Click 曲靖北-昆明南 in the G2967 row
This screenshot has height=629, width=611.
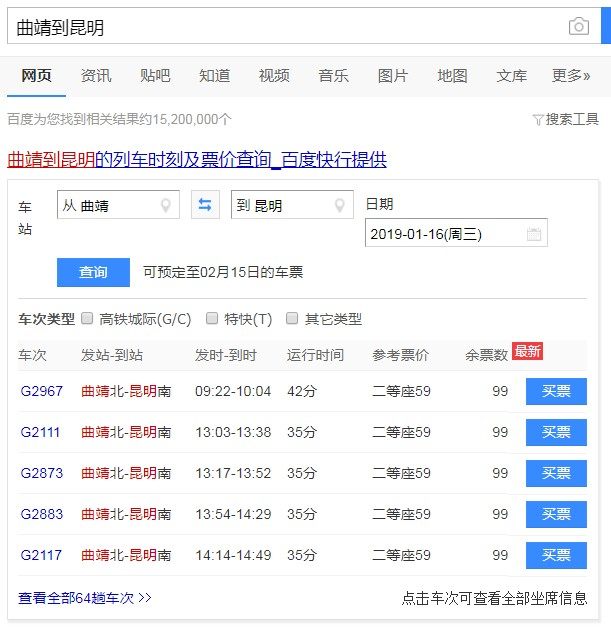[126, 391]
